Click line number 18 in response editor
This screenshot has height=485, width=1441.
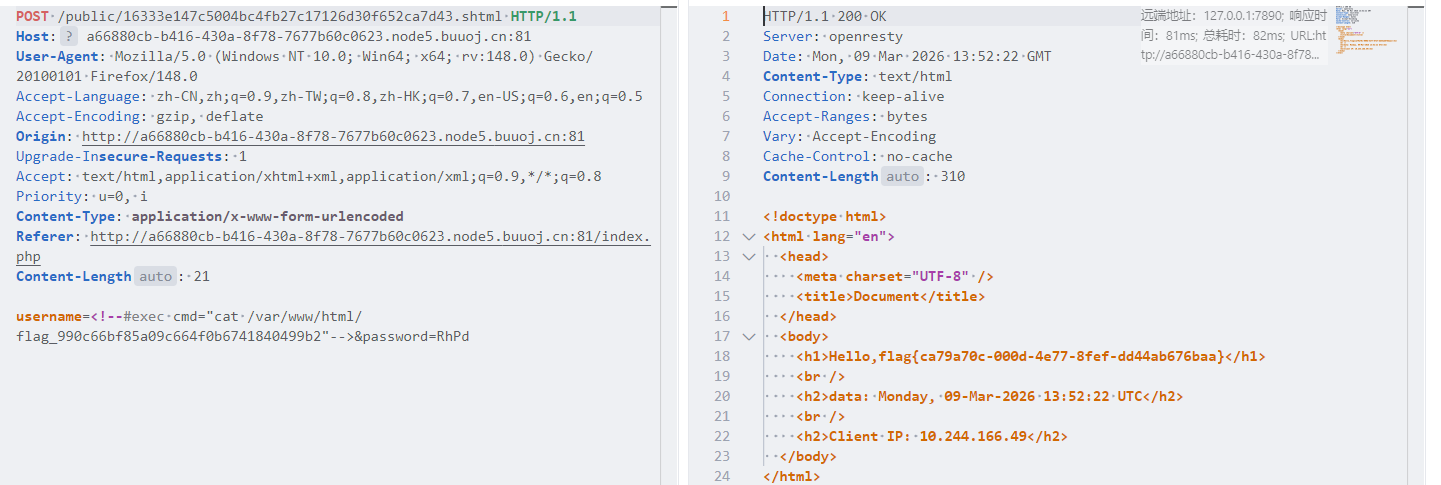click(722, 377)
